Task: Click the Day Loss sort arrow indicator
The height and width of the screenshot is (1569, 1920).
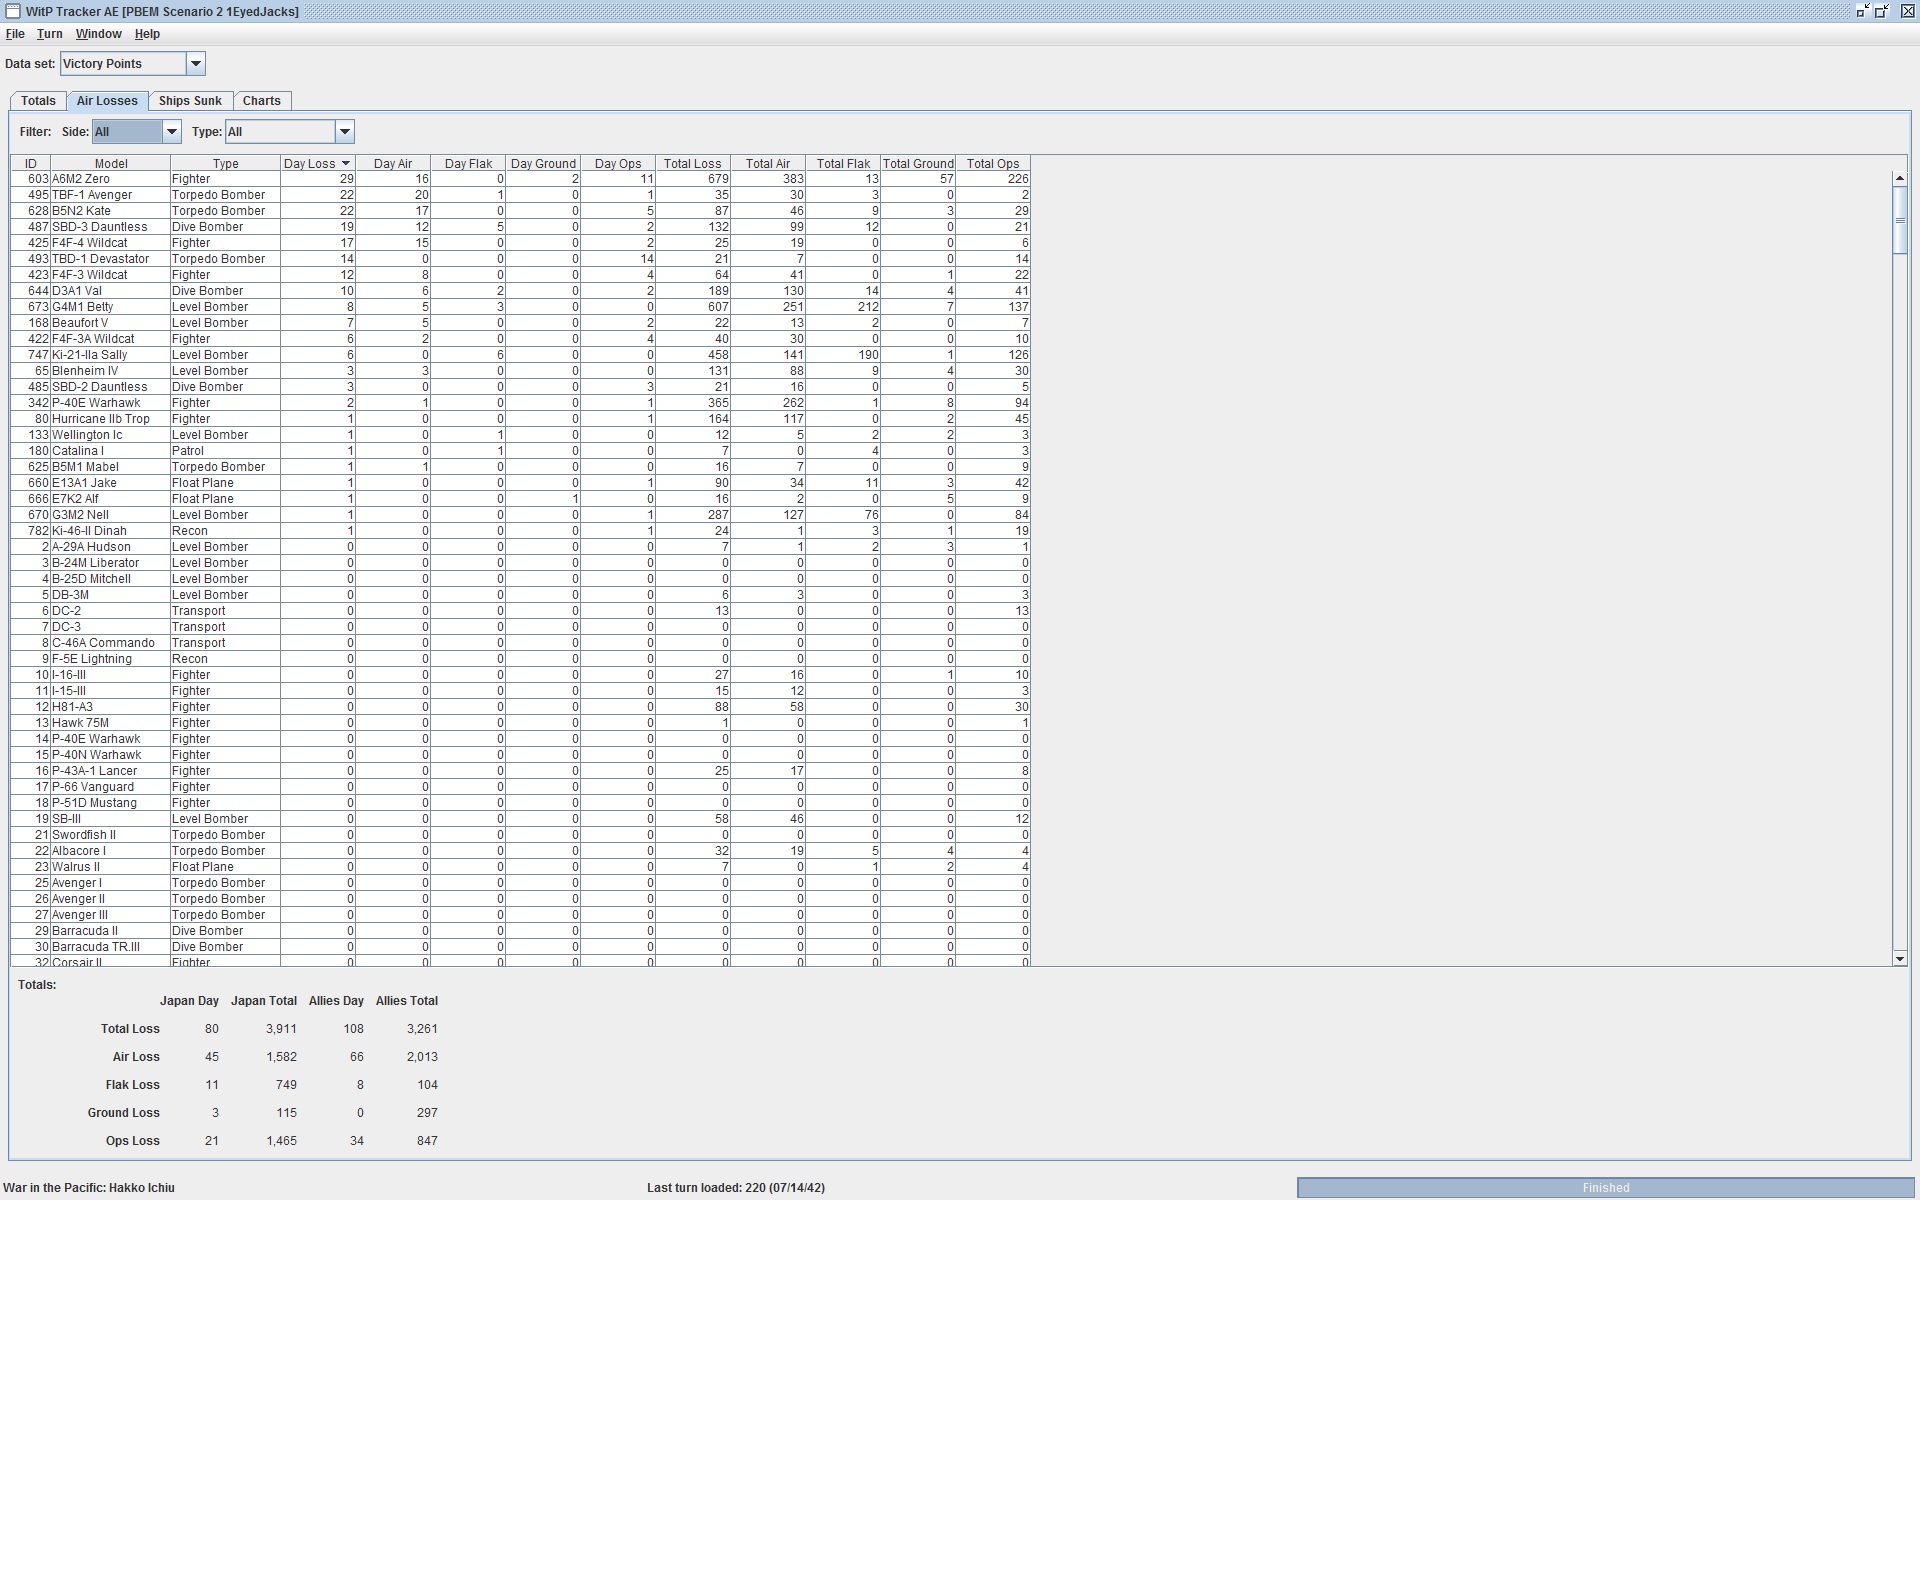Action: 346,163
